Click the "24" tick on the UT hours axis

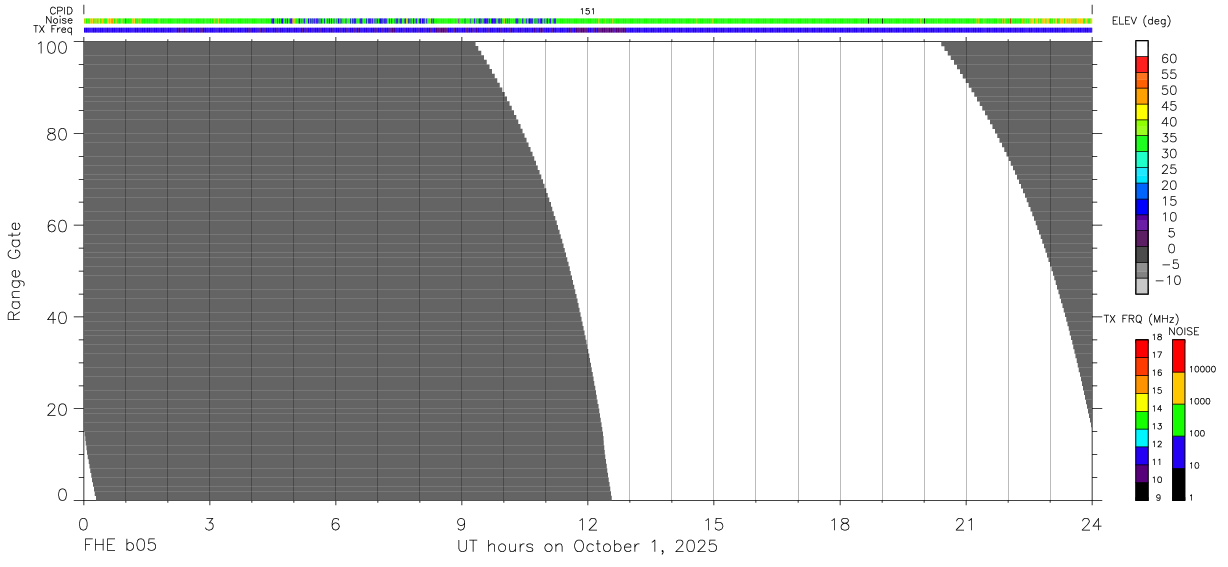[1092, 523]
